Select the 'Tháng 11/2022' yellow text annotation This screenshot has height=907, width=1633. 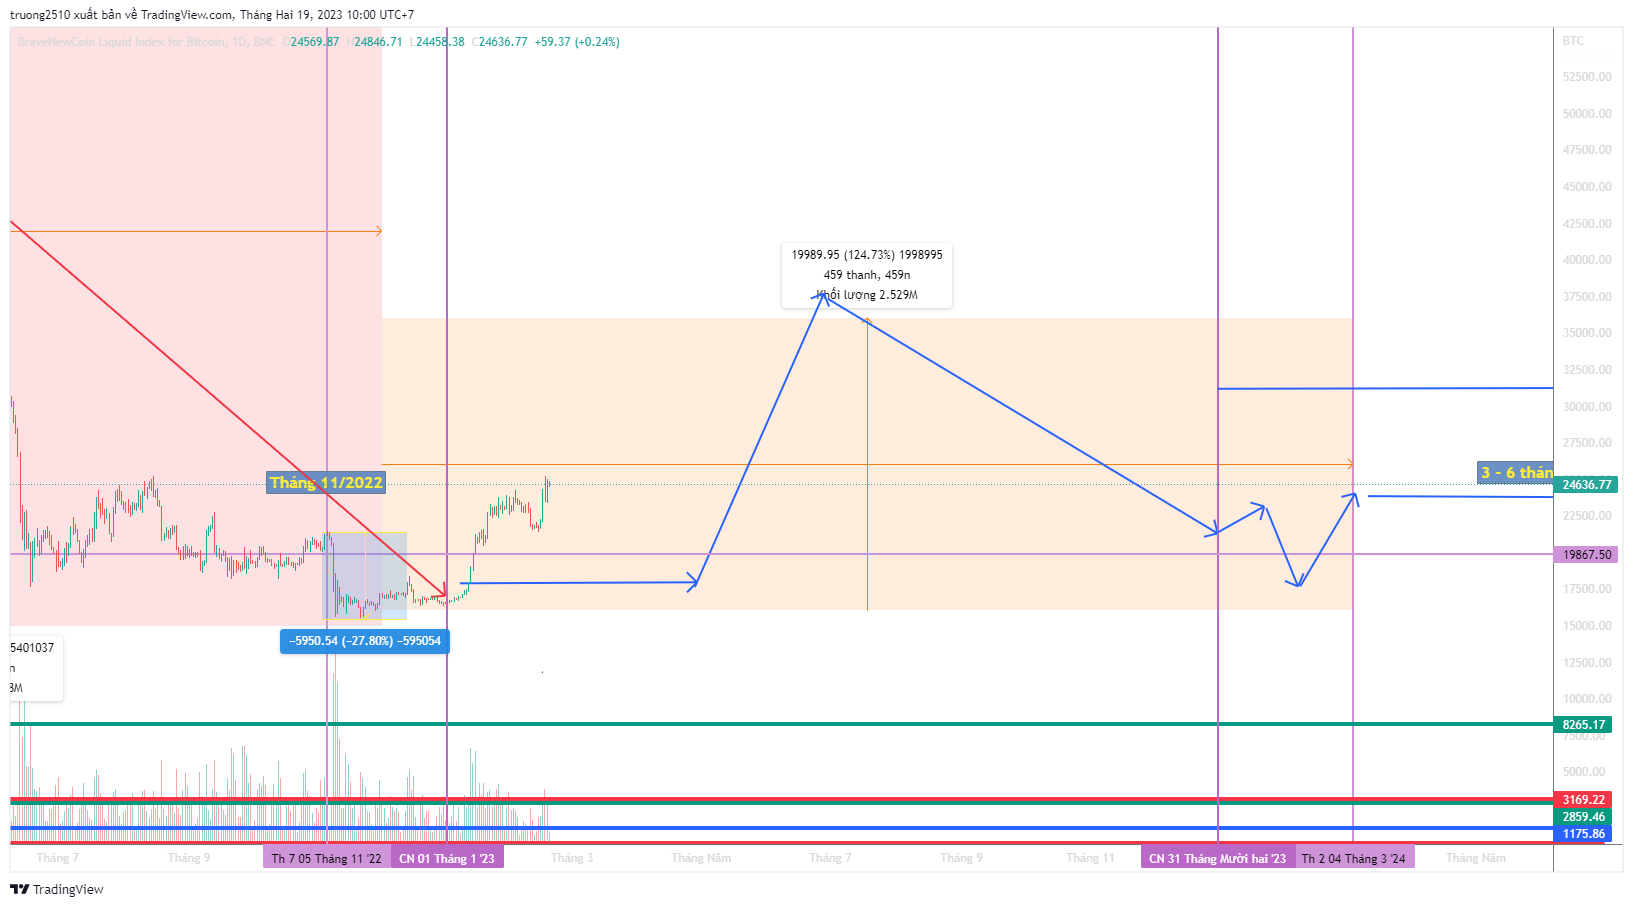click(x=326, y=482)
